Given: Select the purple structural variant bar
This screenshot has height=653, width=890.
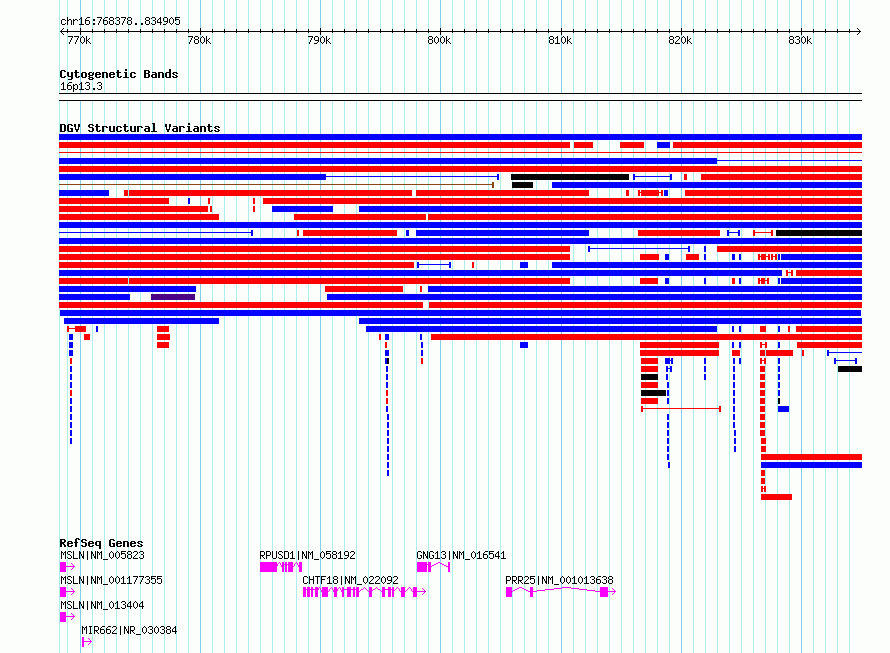Looking at the screenshot, I should click(173, 297).
